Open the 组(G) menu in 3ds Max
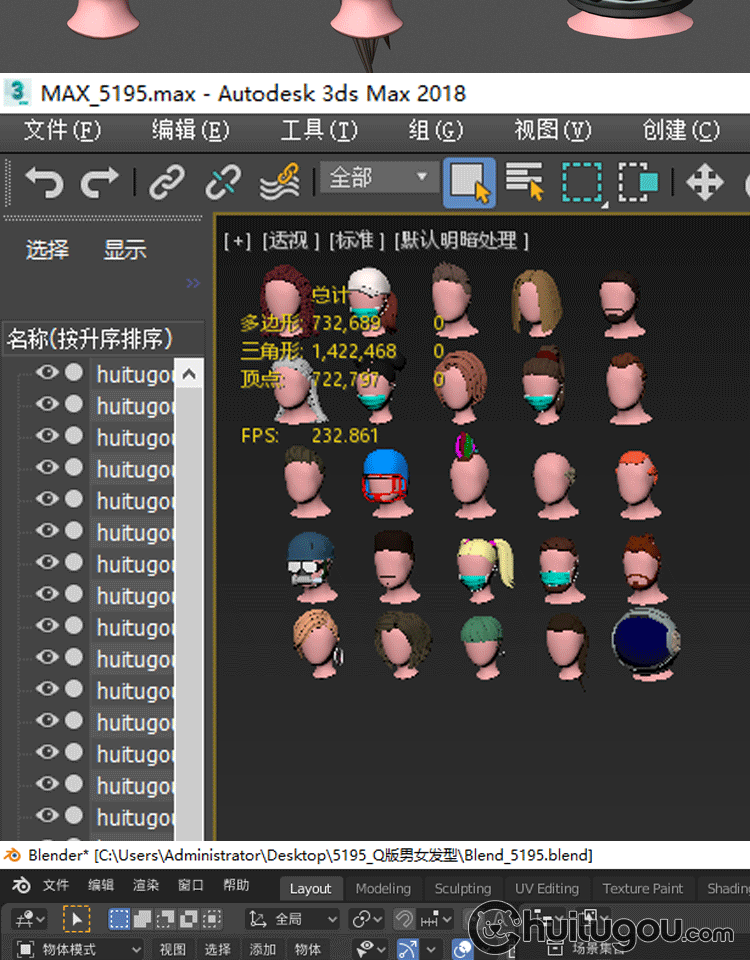Image resolution: width=750 pixels, height=960 pixels. pos(435,130)
